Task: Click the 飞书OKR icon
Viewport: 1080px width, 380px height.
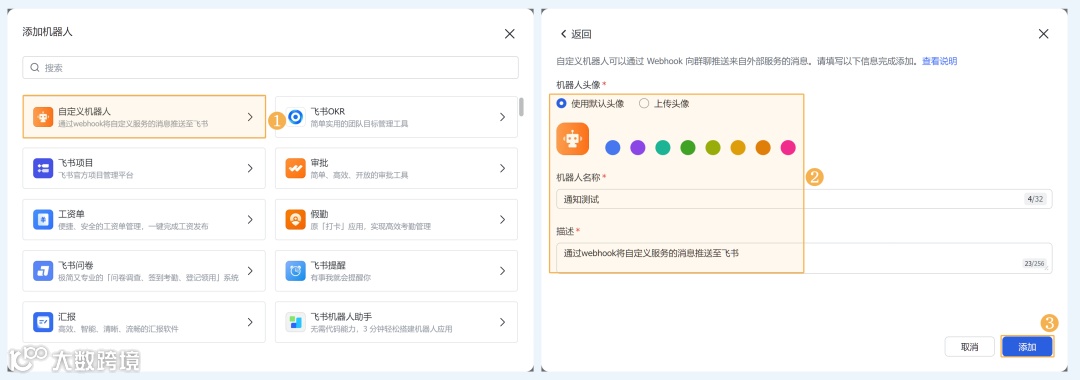Action: (x=295, y=117)
